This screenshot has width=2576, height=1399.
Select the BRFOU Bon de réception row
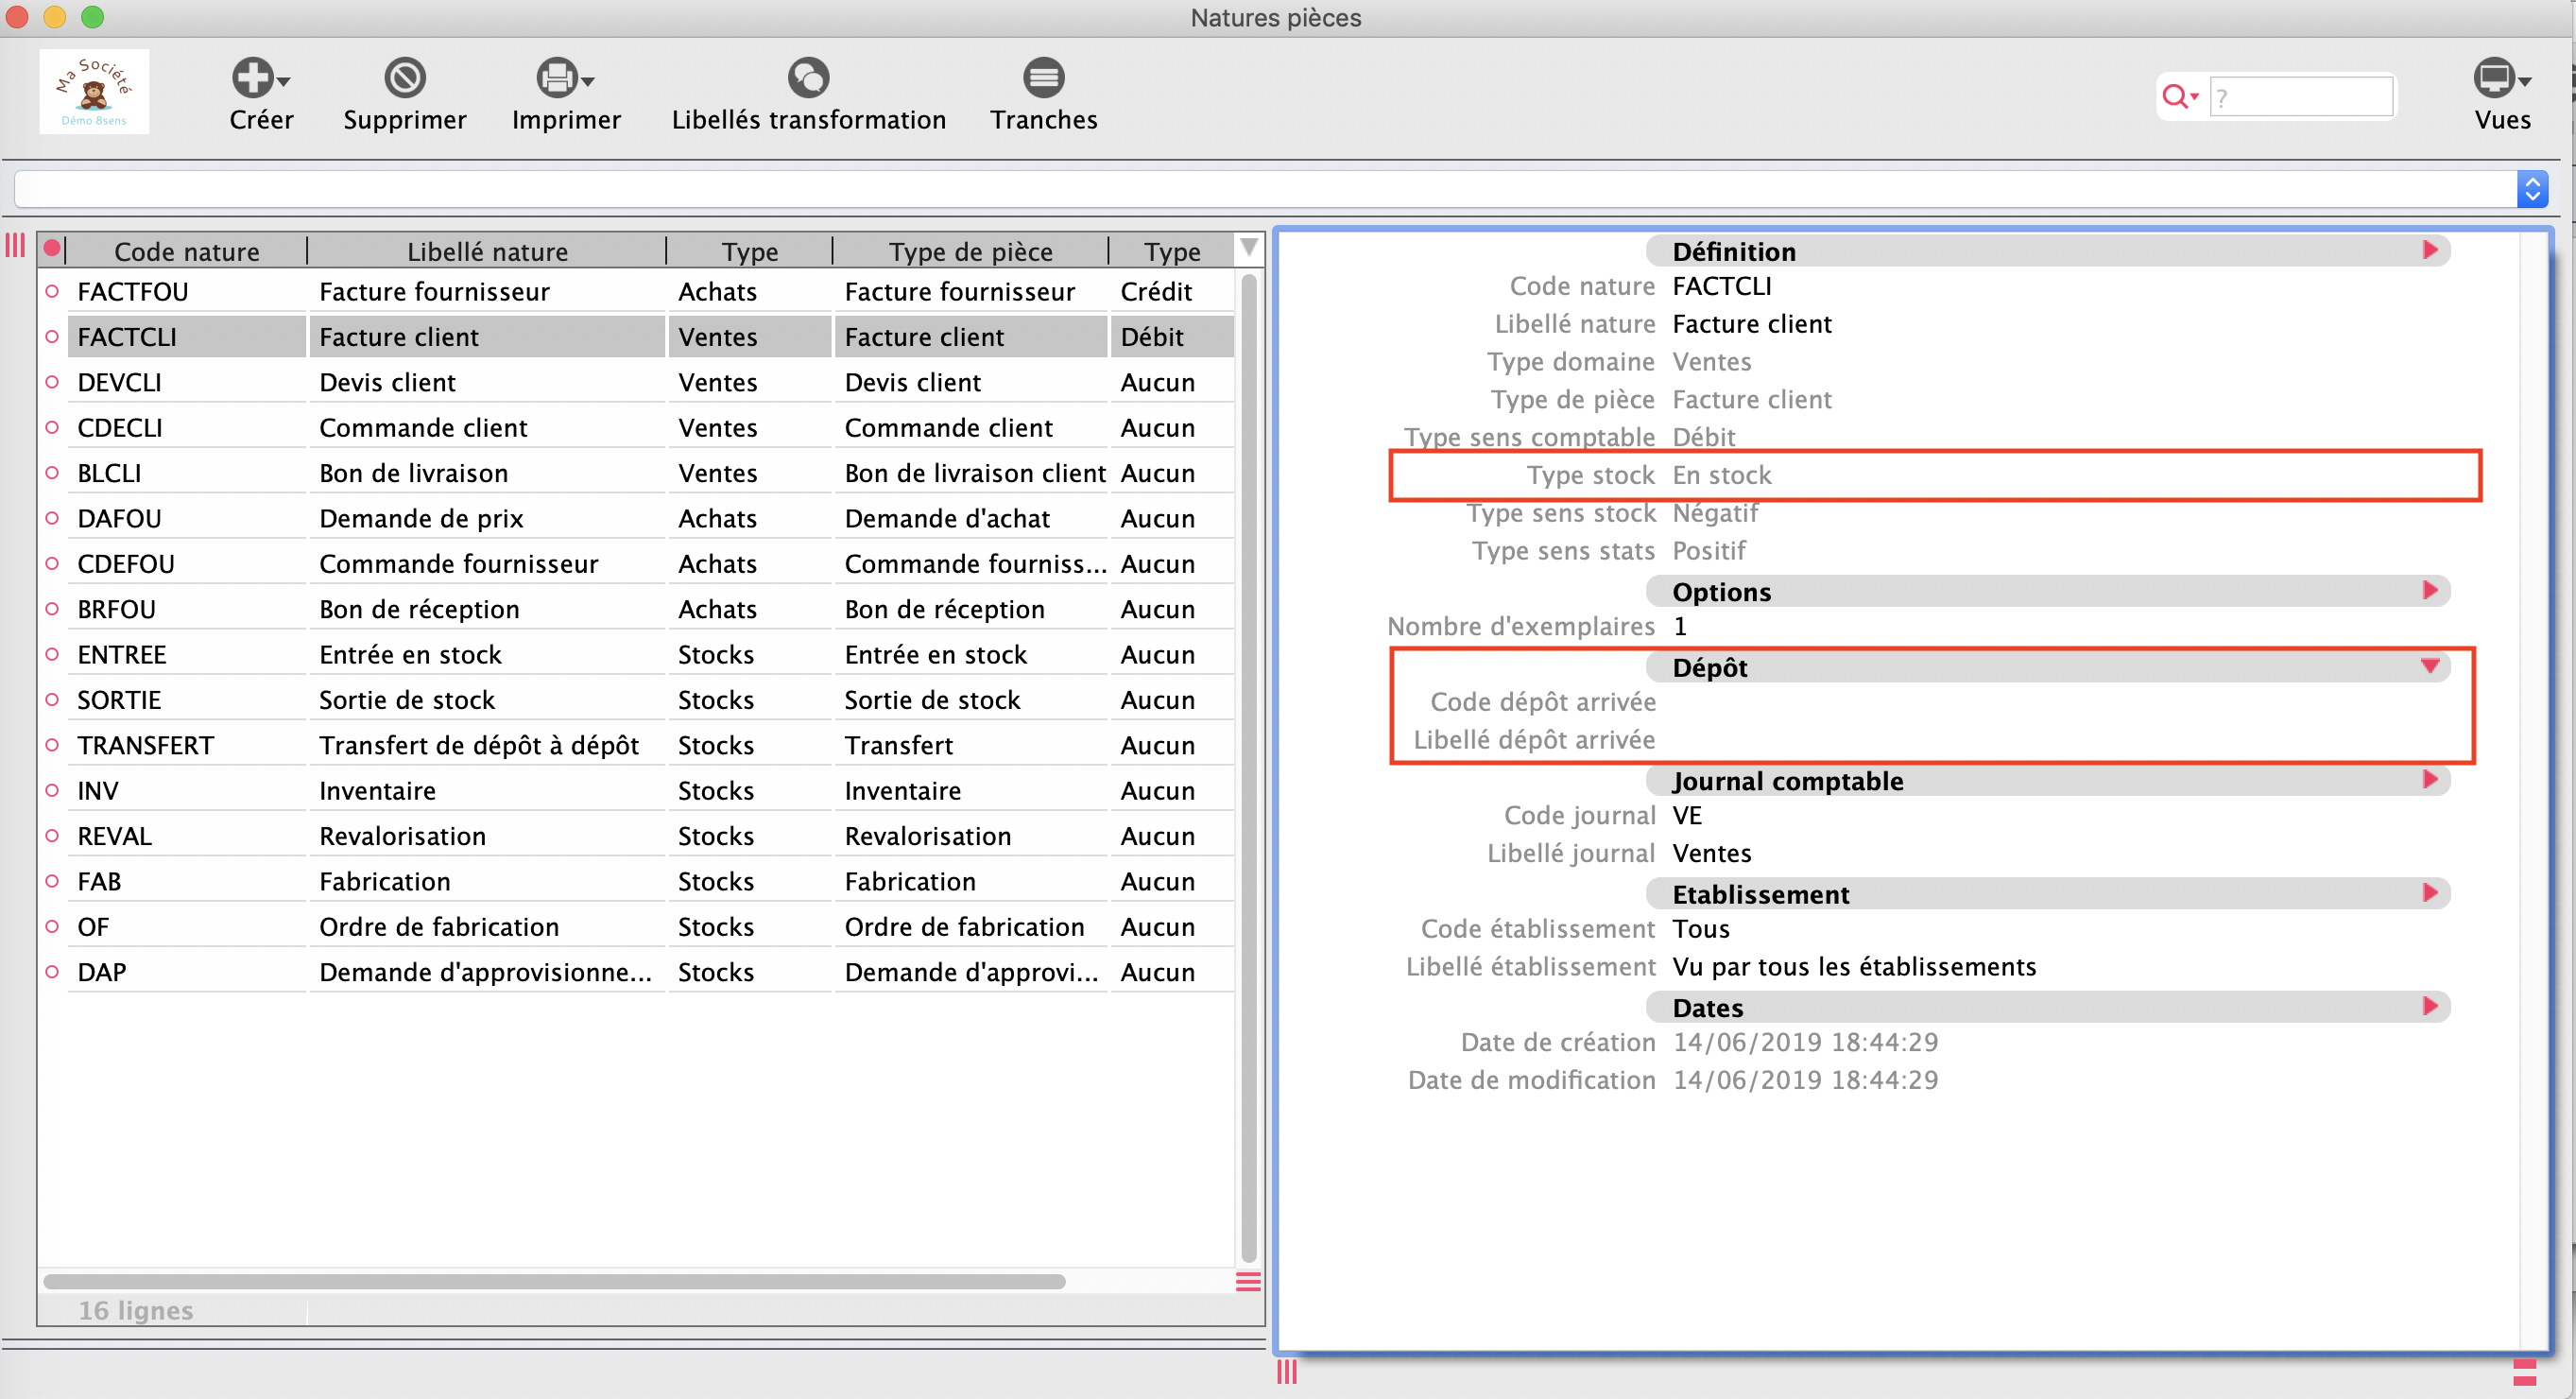click(x=650, y=609)
